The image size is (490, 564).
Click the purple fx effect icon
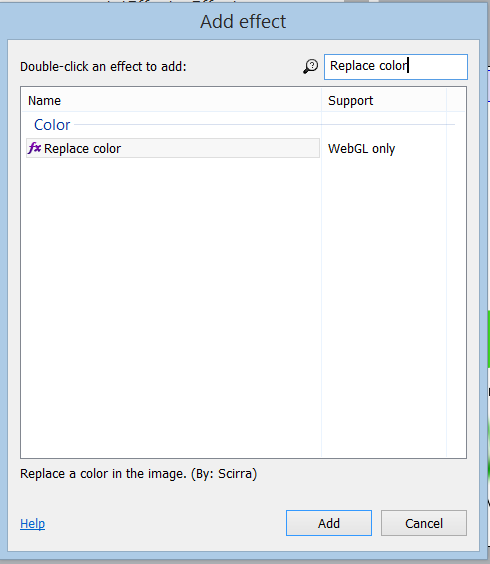pos(35,148)
